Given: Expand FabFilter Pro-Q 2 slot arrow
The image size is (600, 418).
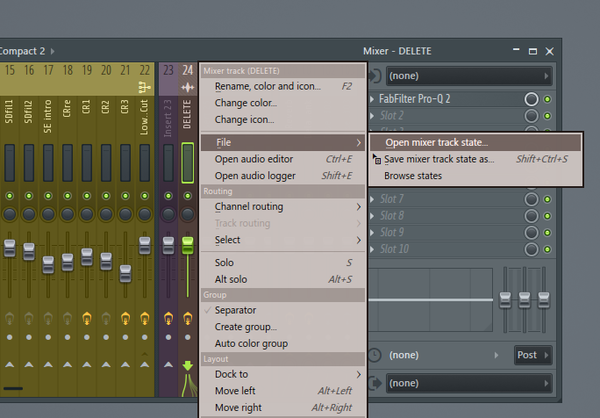Looking at the screenshot, I should click(372, 99).
